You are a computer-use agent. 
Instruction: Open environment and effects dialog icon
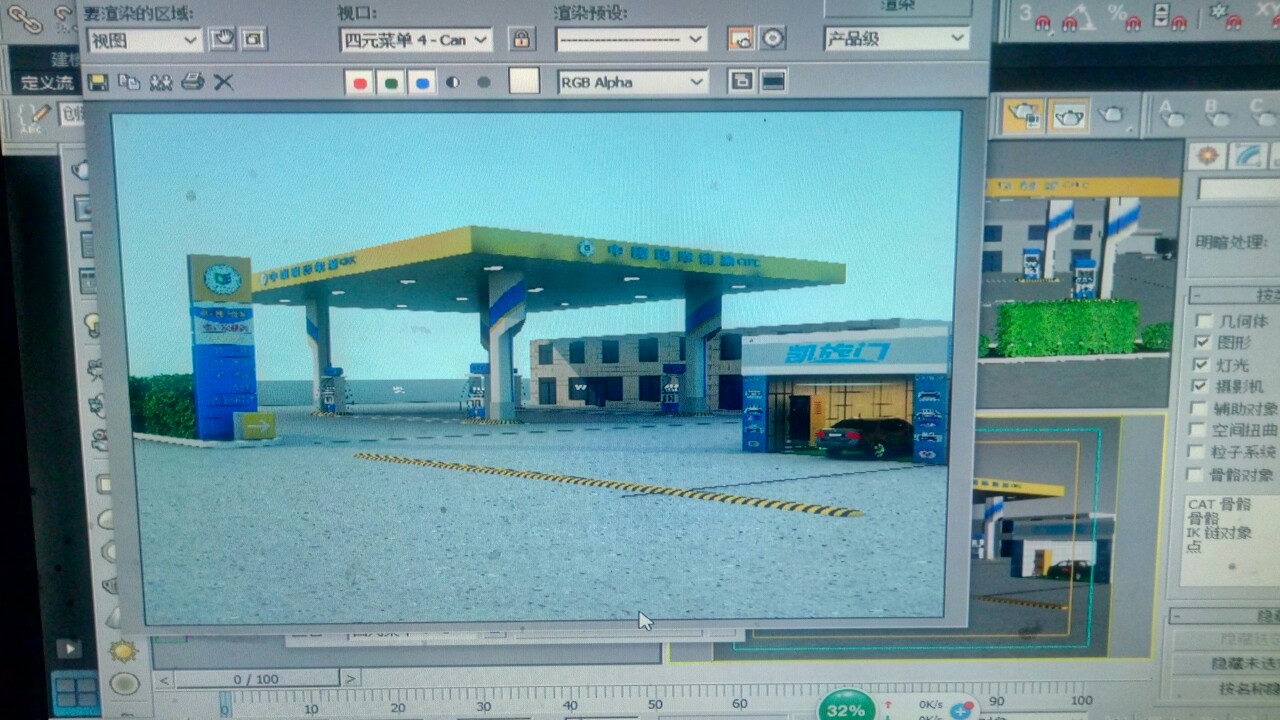(772, 39)
